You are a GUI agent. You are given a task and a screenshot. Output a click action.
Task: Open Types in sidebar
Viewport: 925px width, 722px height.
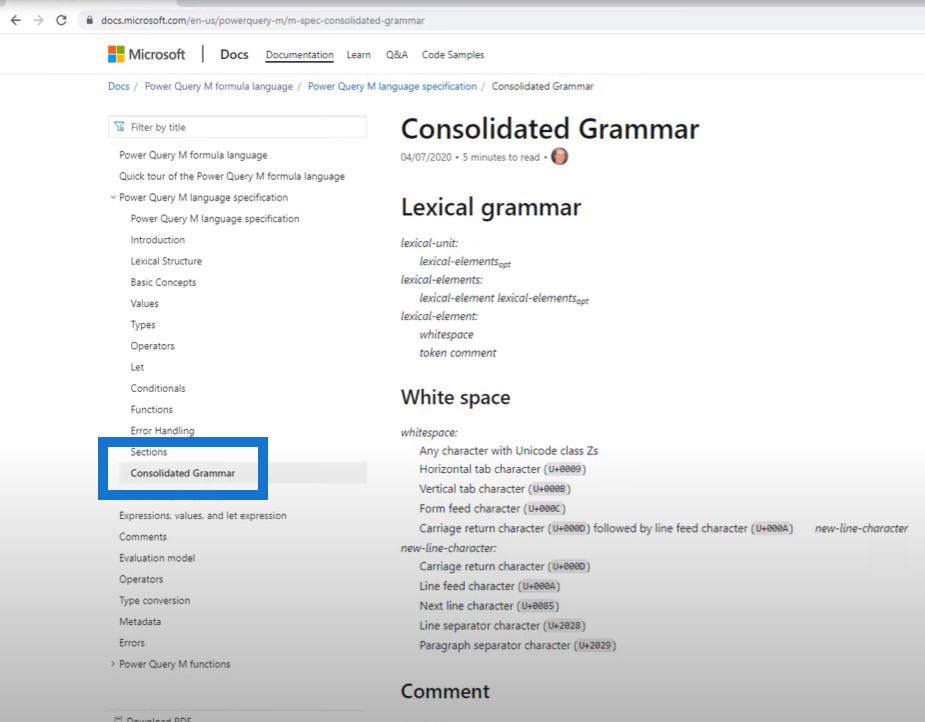(x=143, y=325)
